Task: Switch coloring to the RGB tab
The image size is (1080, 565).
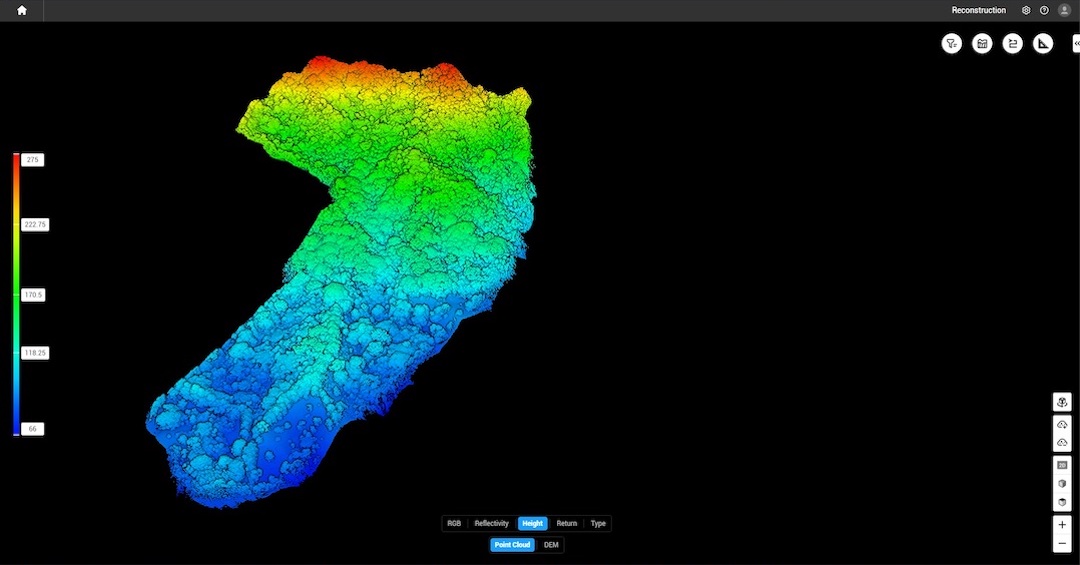Action: [454, 523]
